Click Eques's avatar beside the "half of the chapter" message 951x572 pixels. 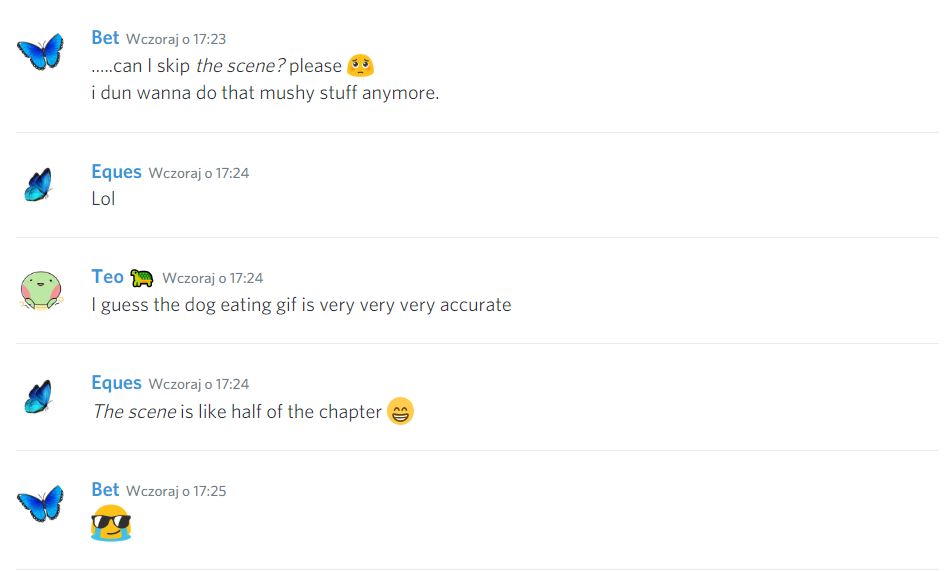pos(38,396)
